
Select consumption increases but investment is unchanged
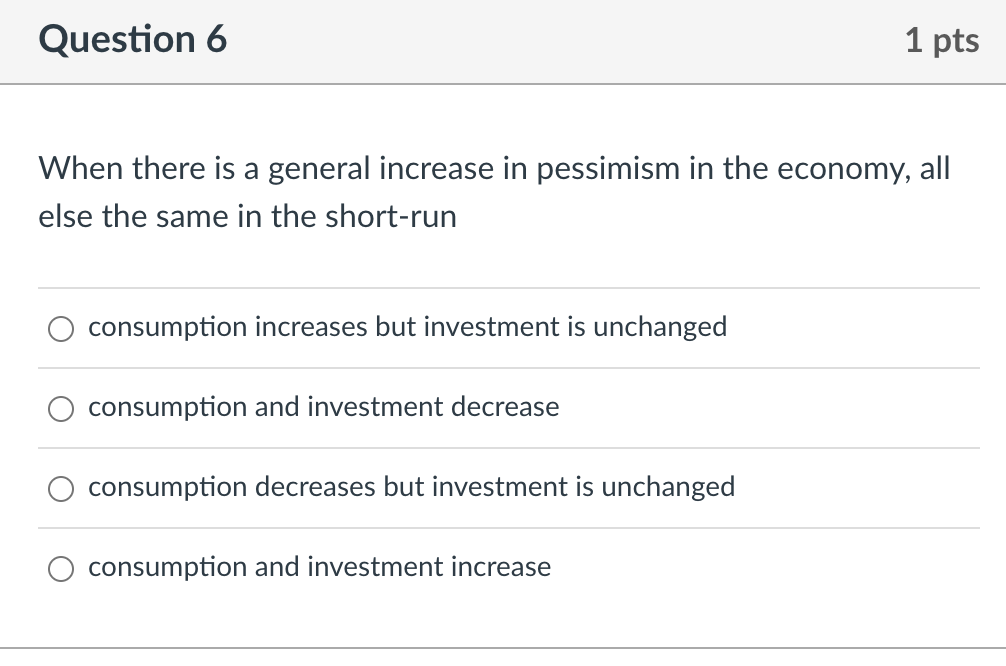point(61,328)
